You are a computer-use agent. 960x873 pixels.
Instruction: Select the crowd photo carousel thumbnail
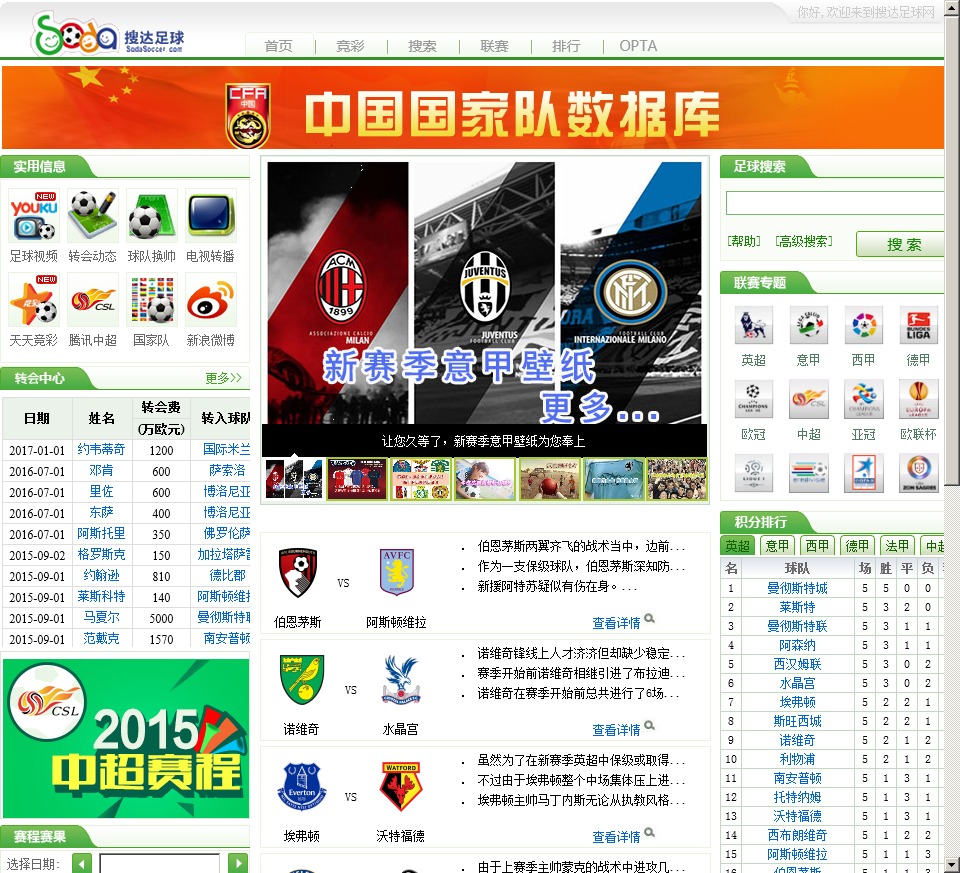pyautogui.click(x=677, y=479)
